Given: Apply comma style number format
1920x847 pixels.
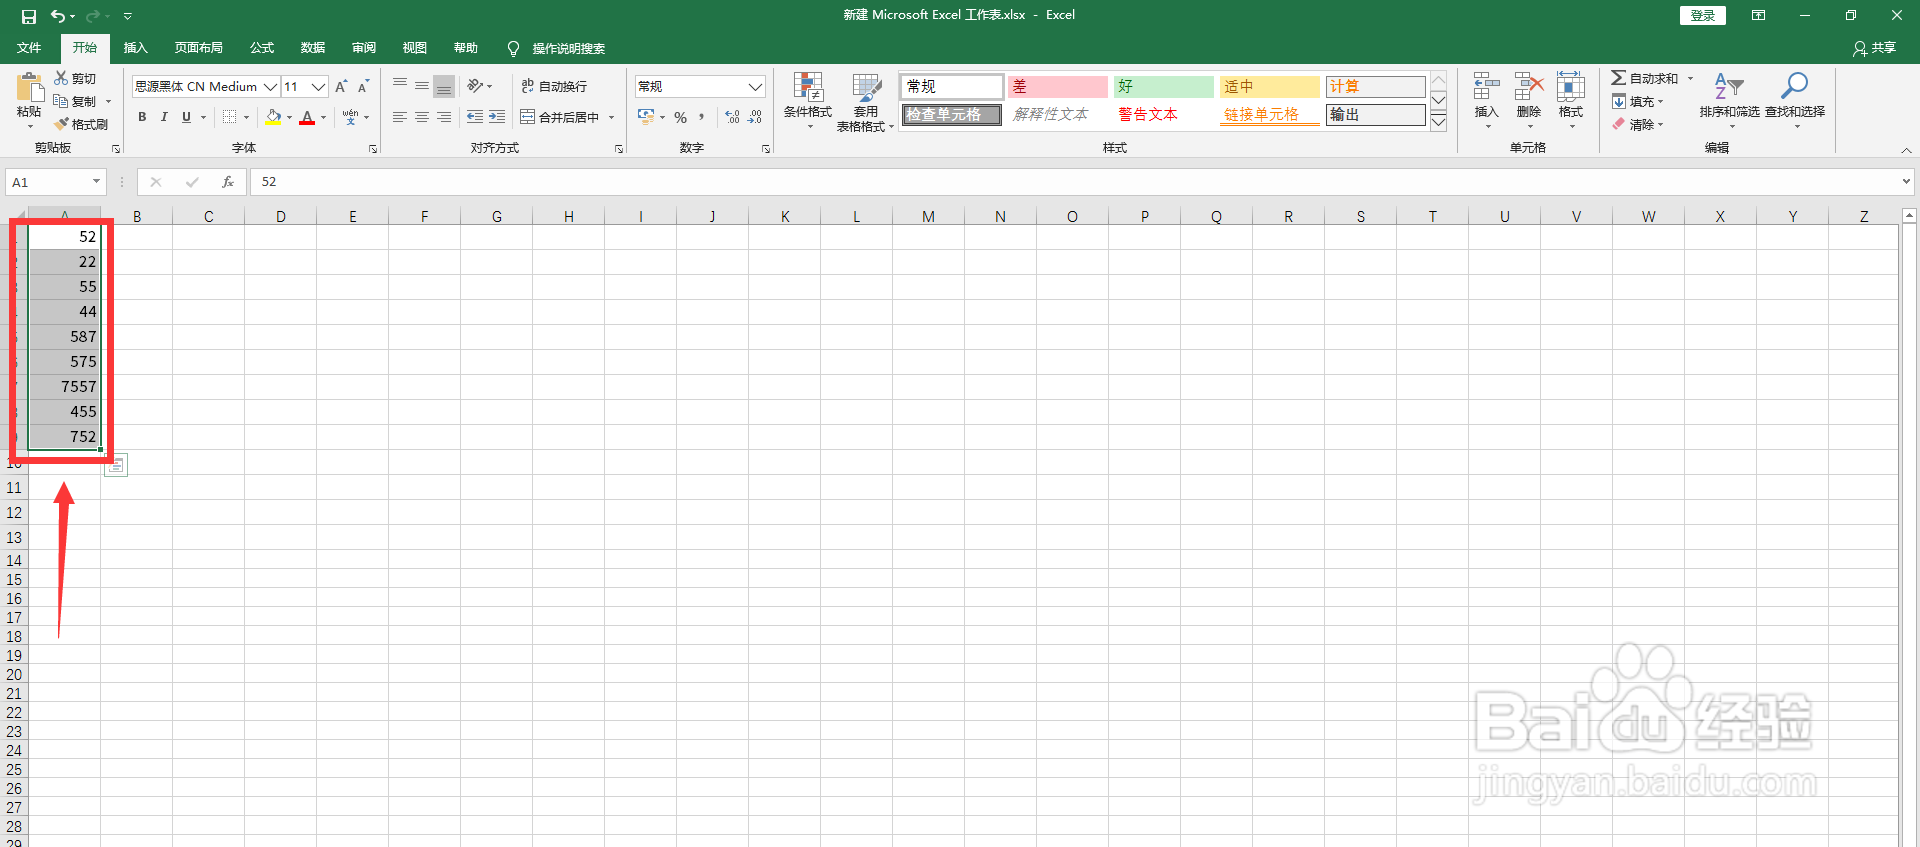Looking at the screenshot, I should [702, 117].
